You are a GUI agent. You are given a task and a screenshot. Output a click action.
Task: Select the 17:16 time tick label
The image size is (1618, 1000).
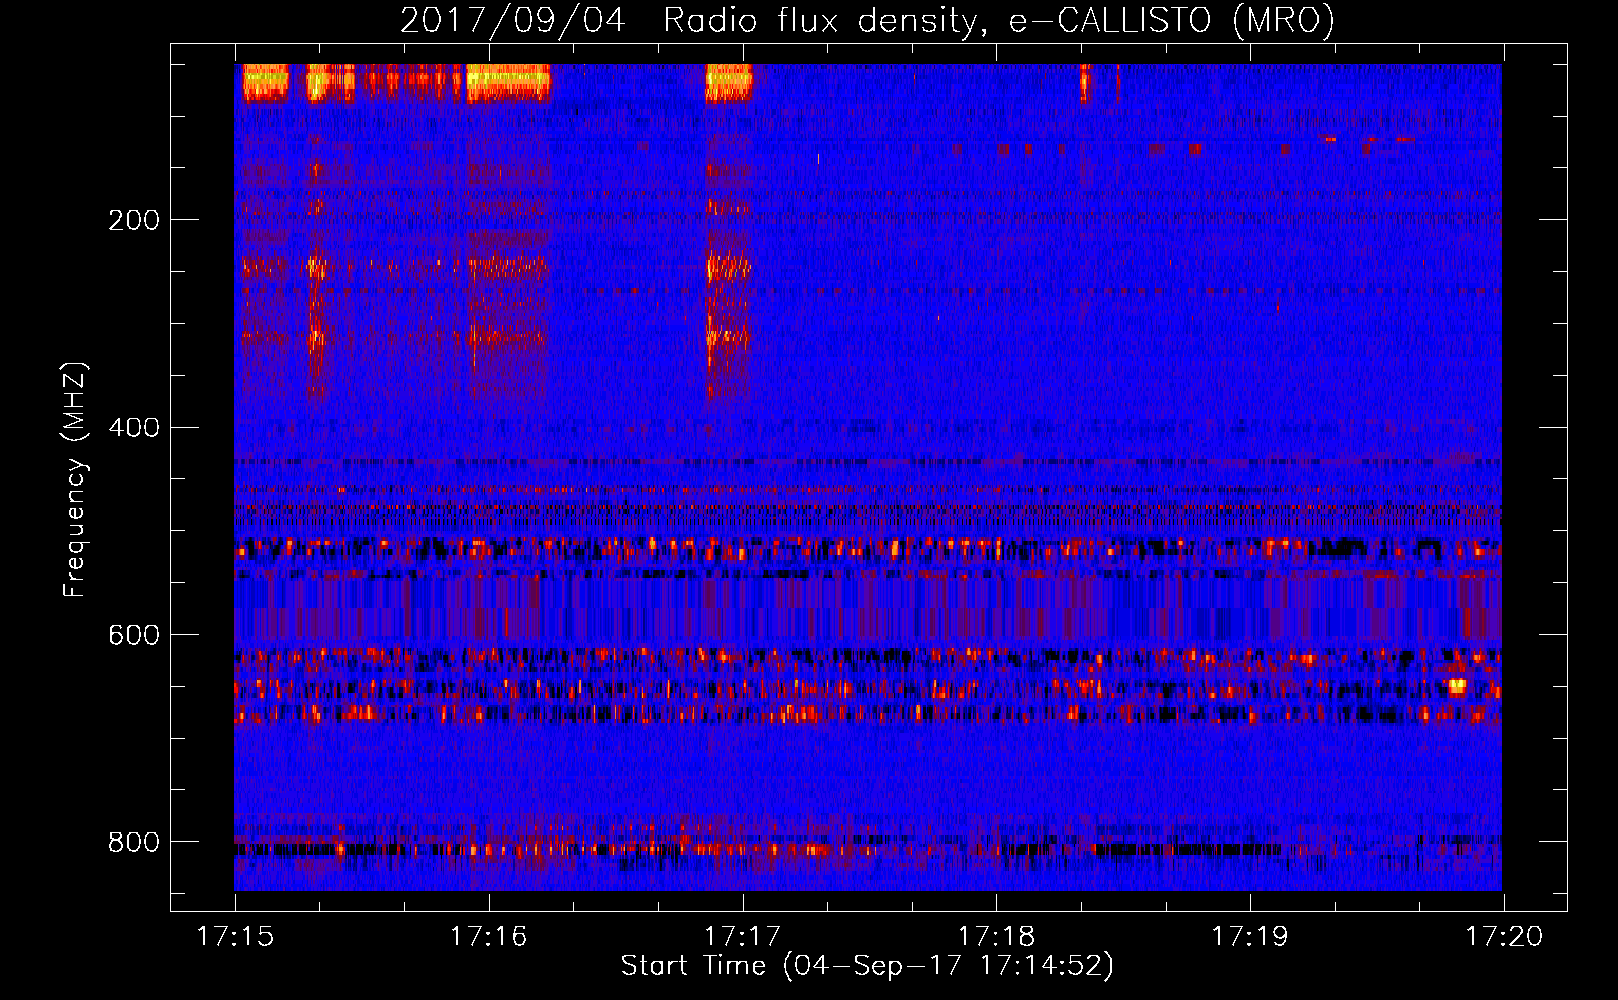[x=488, y=937]
